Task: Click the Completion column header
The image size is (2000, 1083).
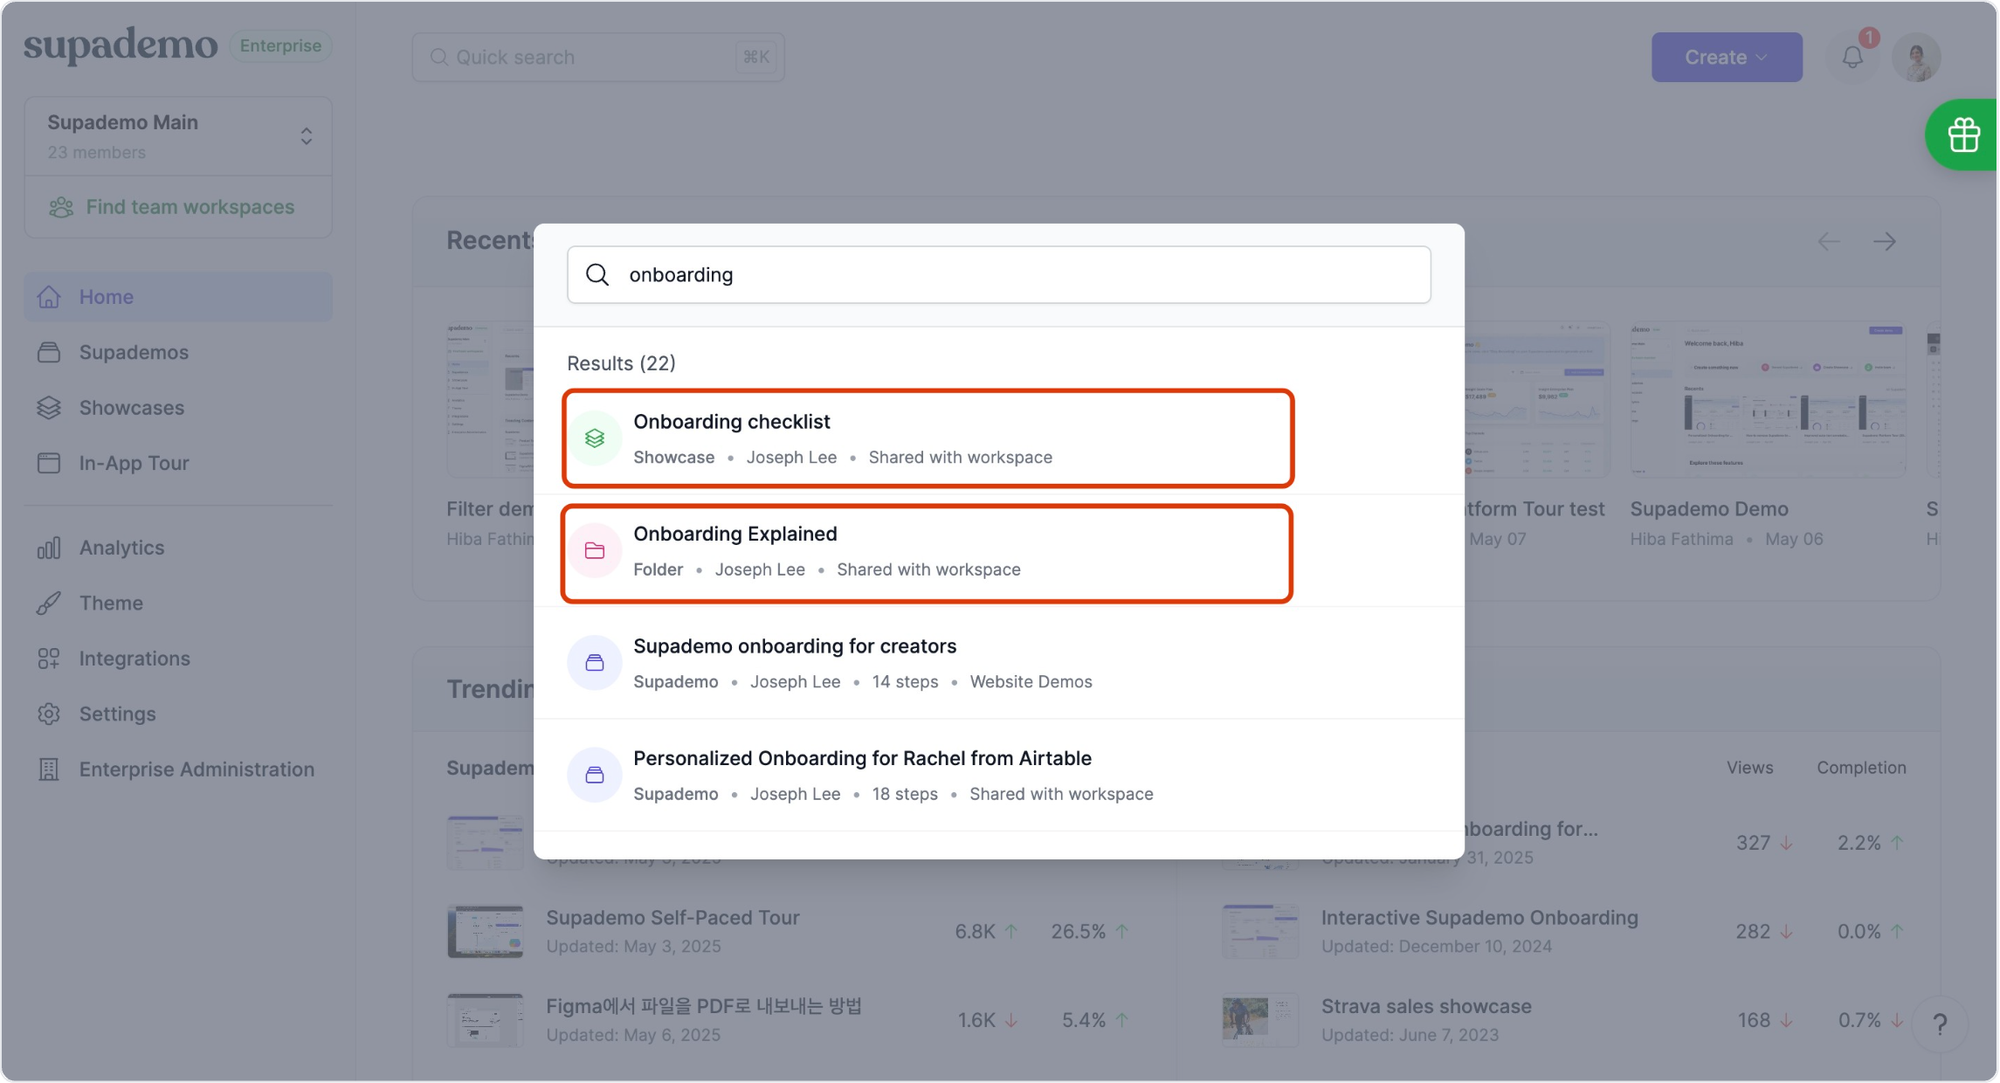Action: pyautogui.click(x=1861, y=767)
